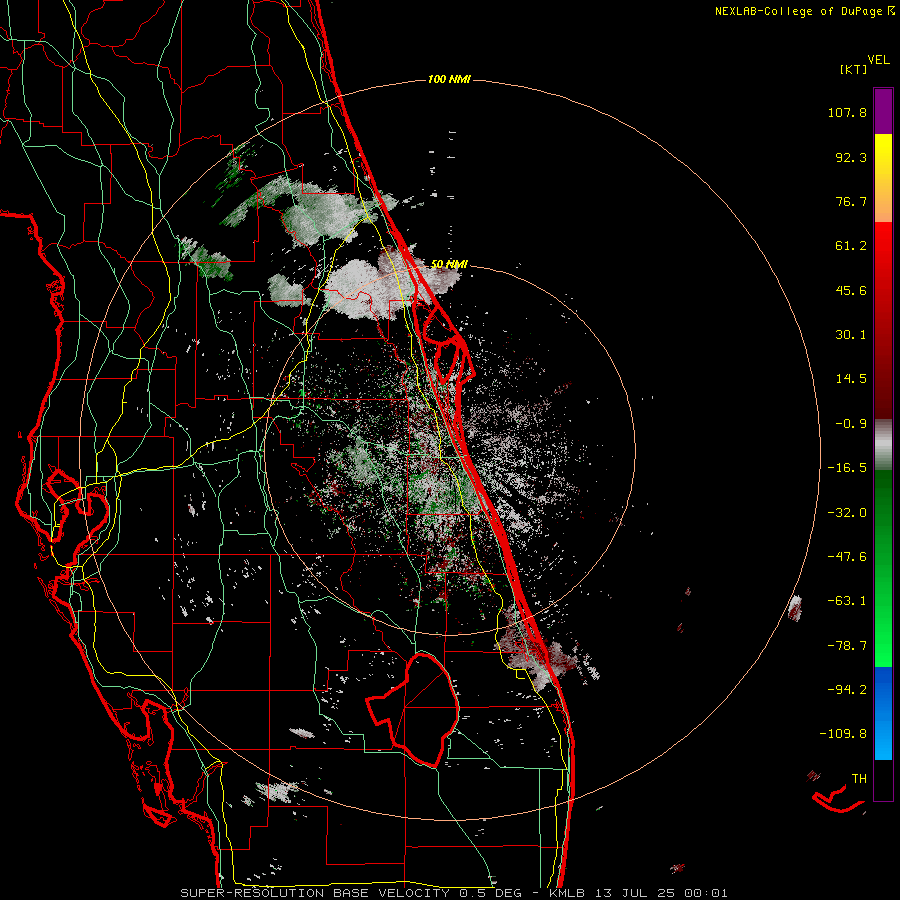Click the 92.3 velocity scale value
The image size is (900, 900).
(851, 157)
